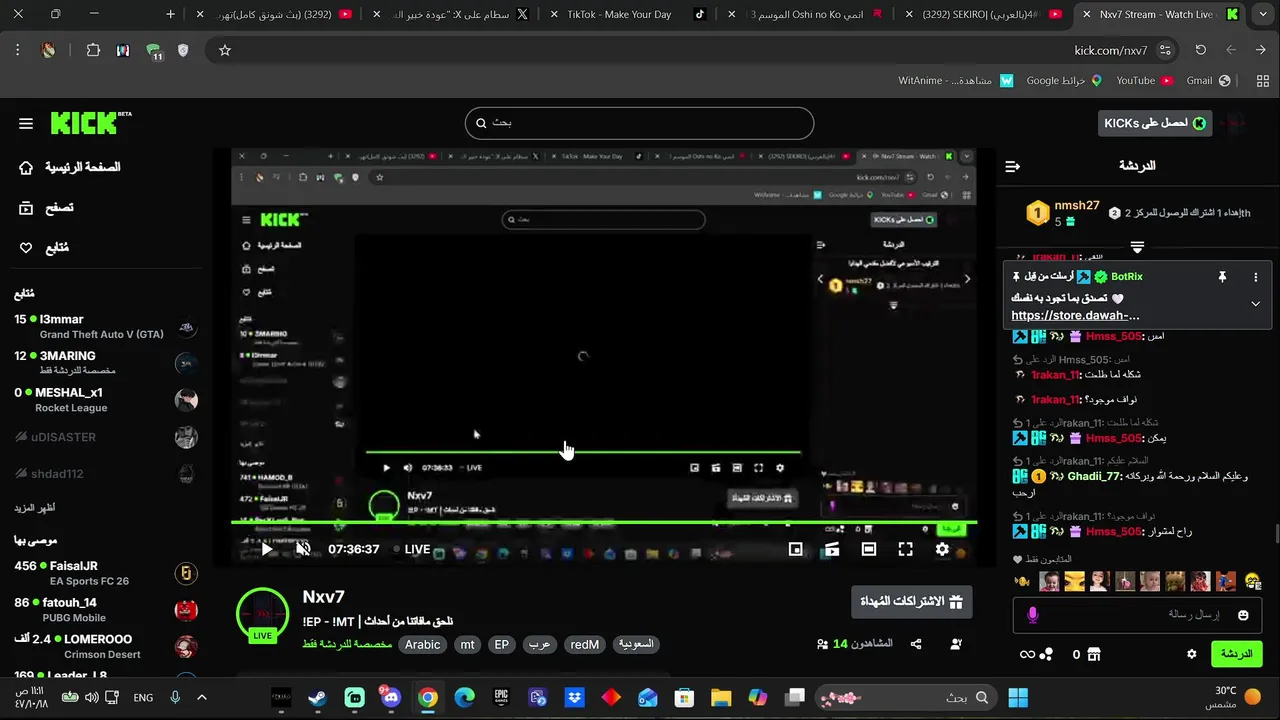This screenshot has height=720, width=1280.
Task: Click the بحث search box on Kick
Action: tap(639, 123)
